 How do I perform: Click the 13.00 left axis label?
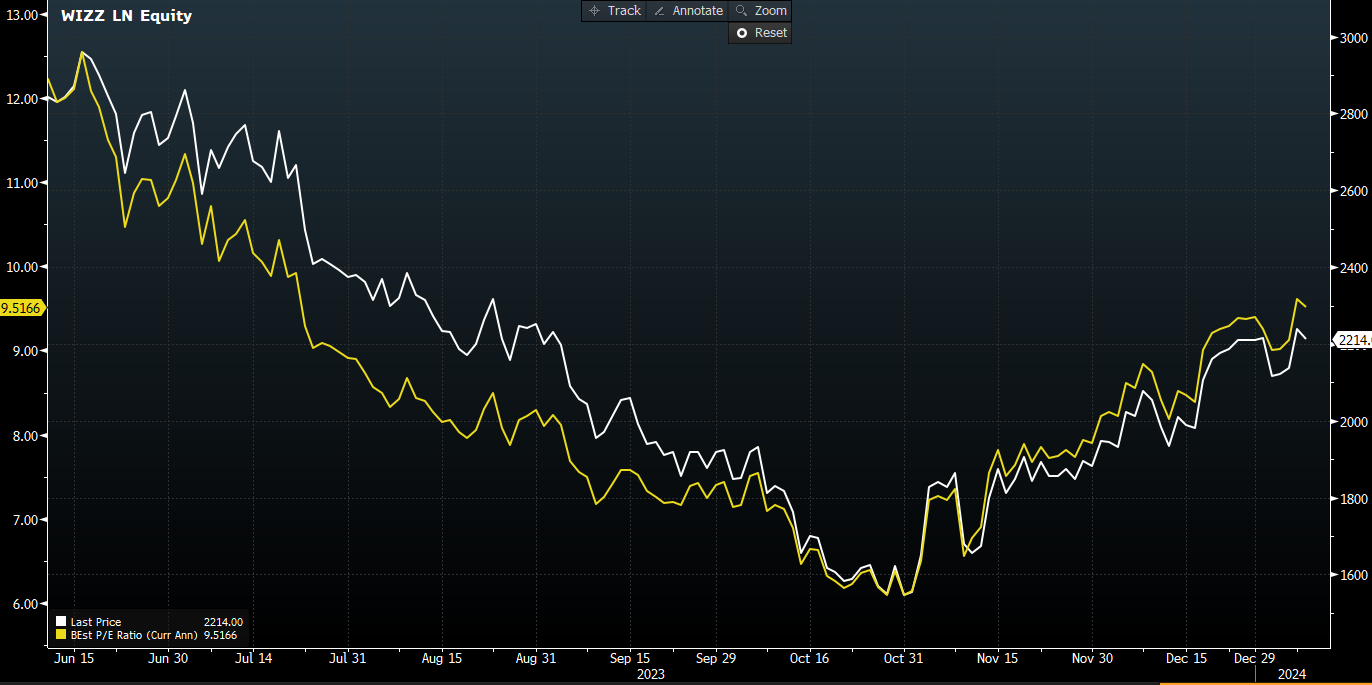22,15
